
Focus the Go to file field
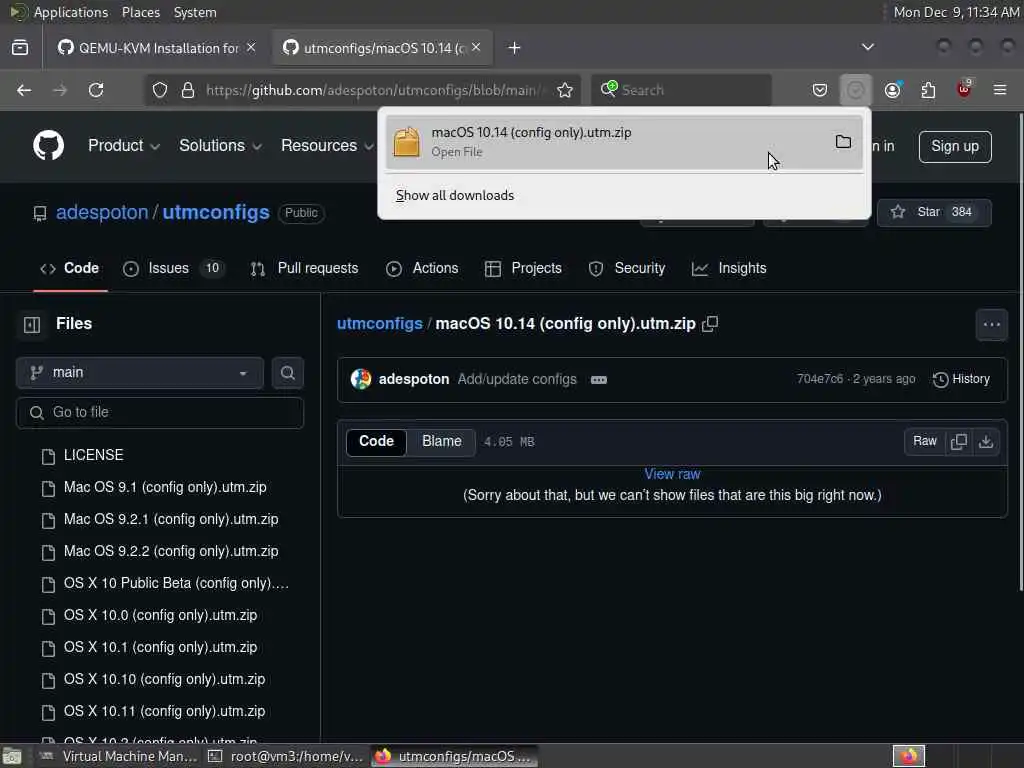click(x=160, y=413)
